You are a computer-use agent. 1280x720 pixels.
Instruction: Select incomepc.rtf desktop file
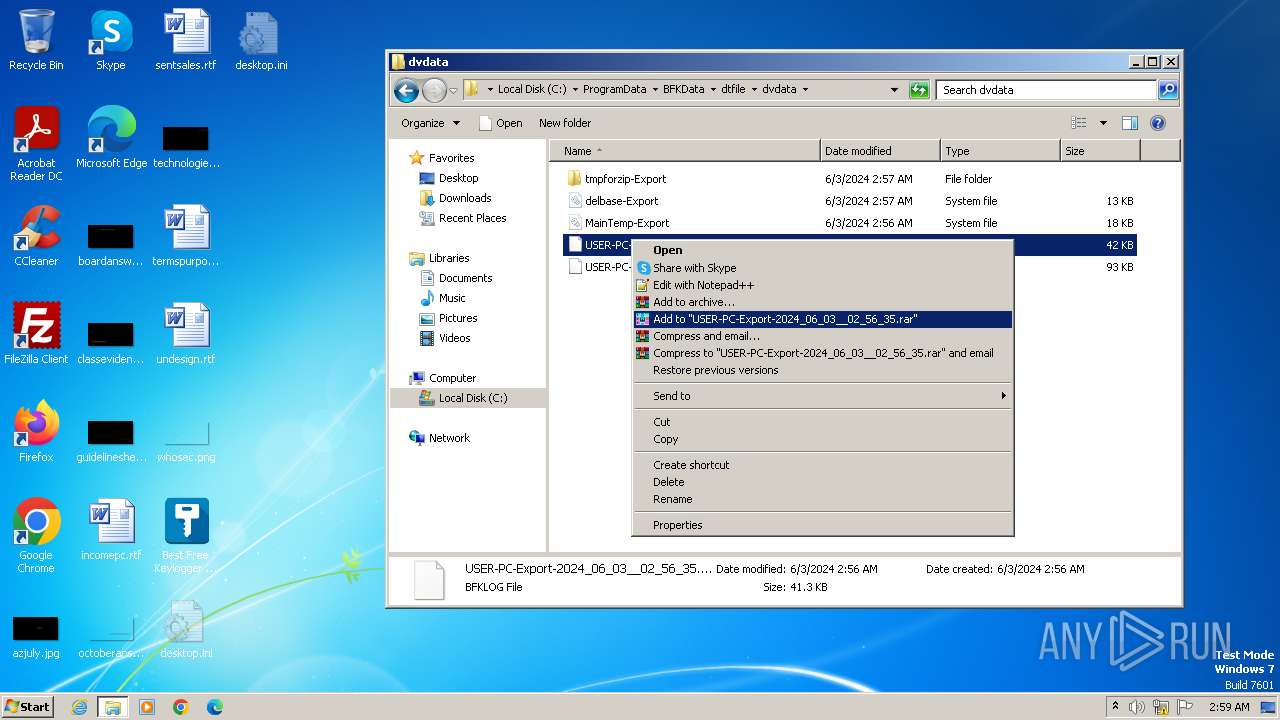[x=111, y=530]
